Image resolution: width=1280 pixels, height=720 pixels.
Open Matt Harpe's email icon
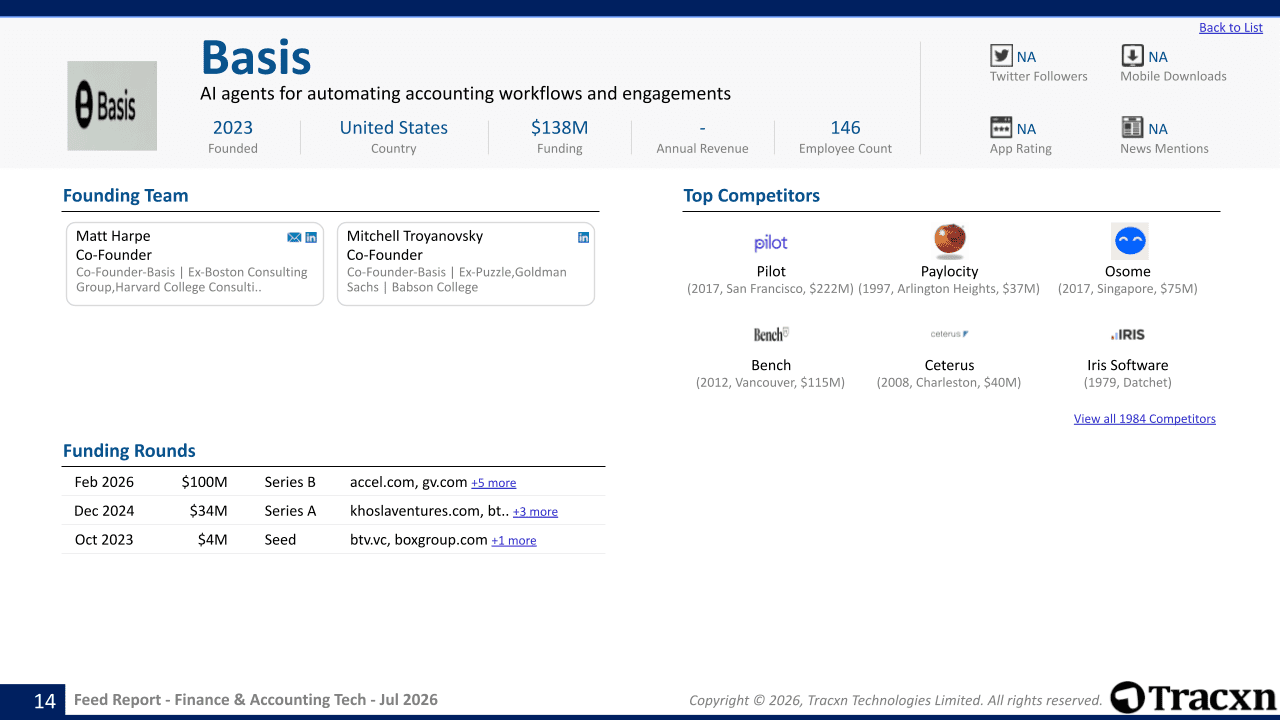point(294,237)
